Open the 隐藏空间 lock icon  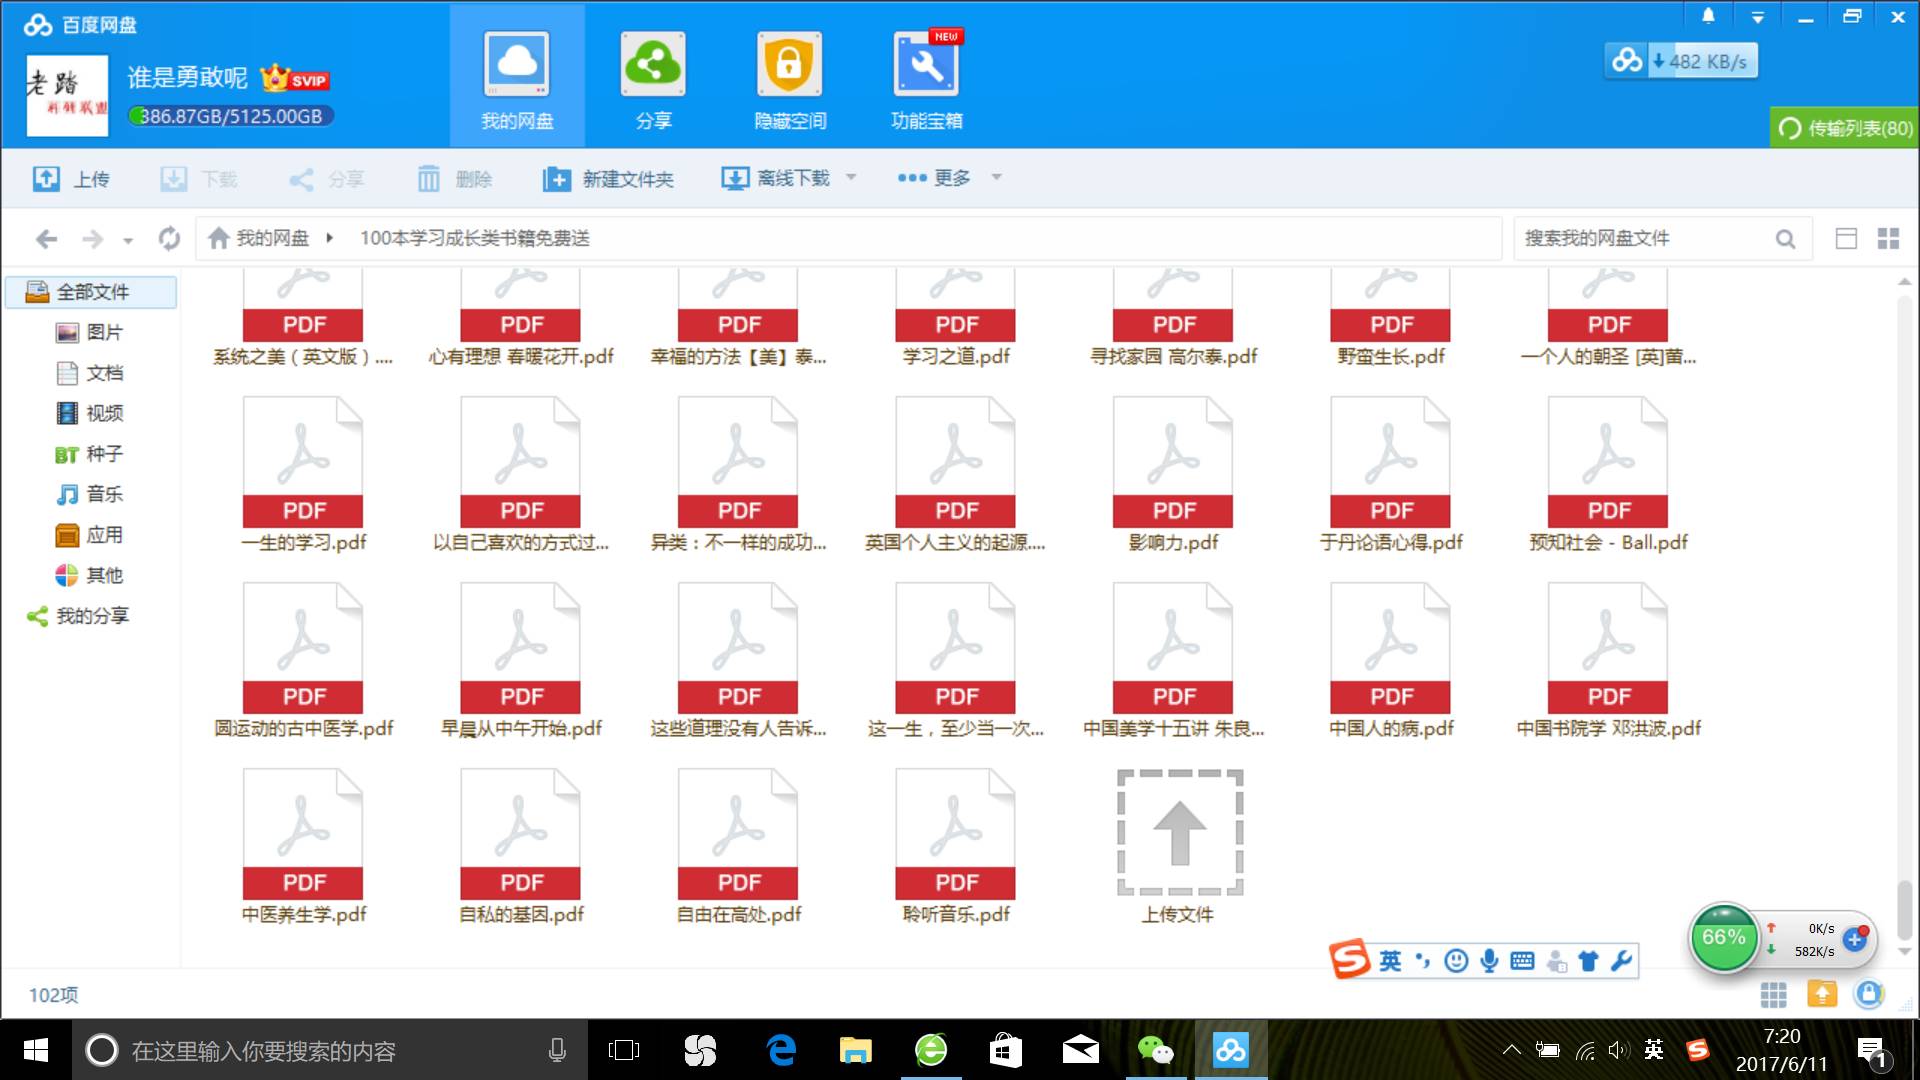coord(789,65)
